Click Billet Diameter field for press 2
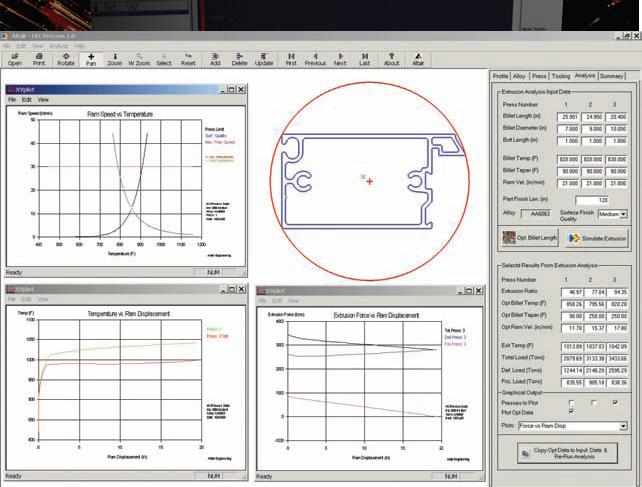 click(592, 129)
